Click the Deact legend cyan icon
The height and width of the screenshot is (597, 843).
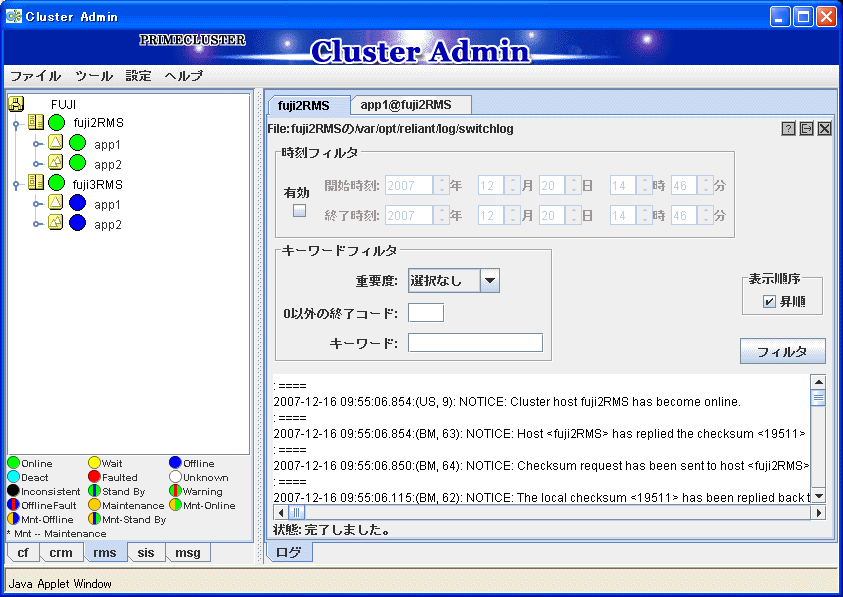13,477
